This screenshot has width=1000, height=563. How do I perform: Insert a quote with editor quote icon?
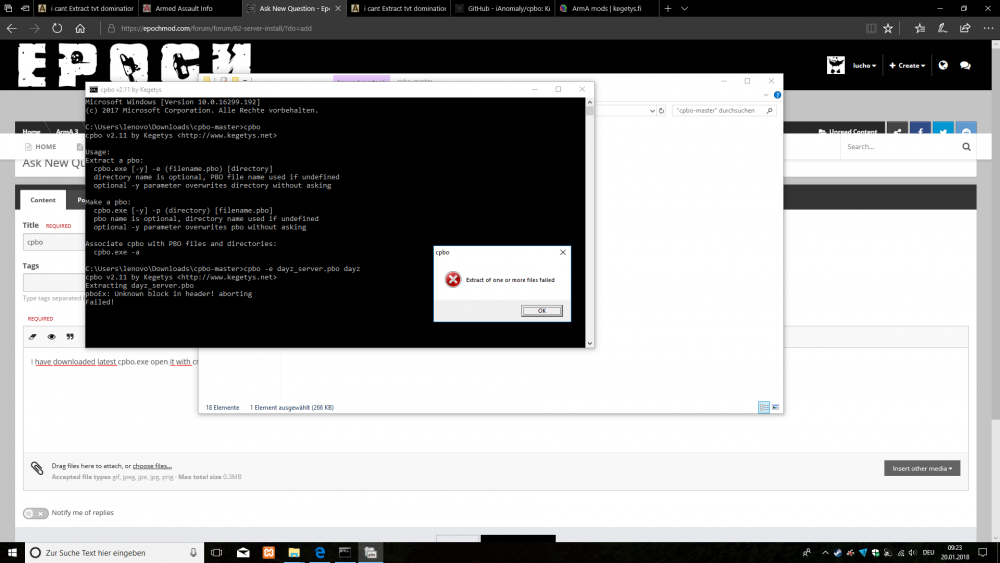[70, 337]
